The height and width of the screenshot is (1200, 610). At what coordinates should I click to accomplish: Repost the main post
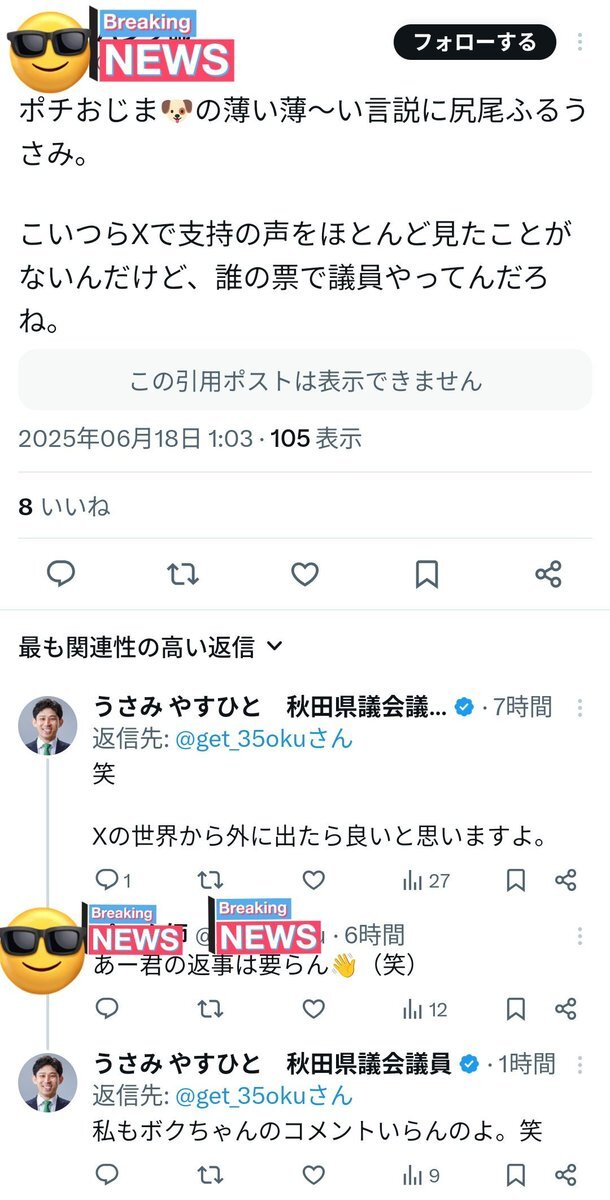[183, 574]
